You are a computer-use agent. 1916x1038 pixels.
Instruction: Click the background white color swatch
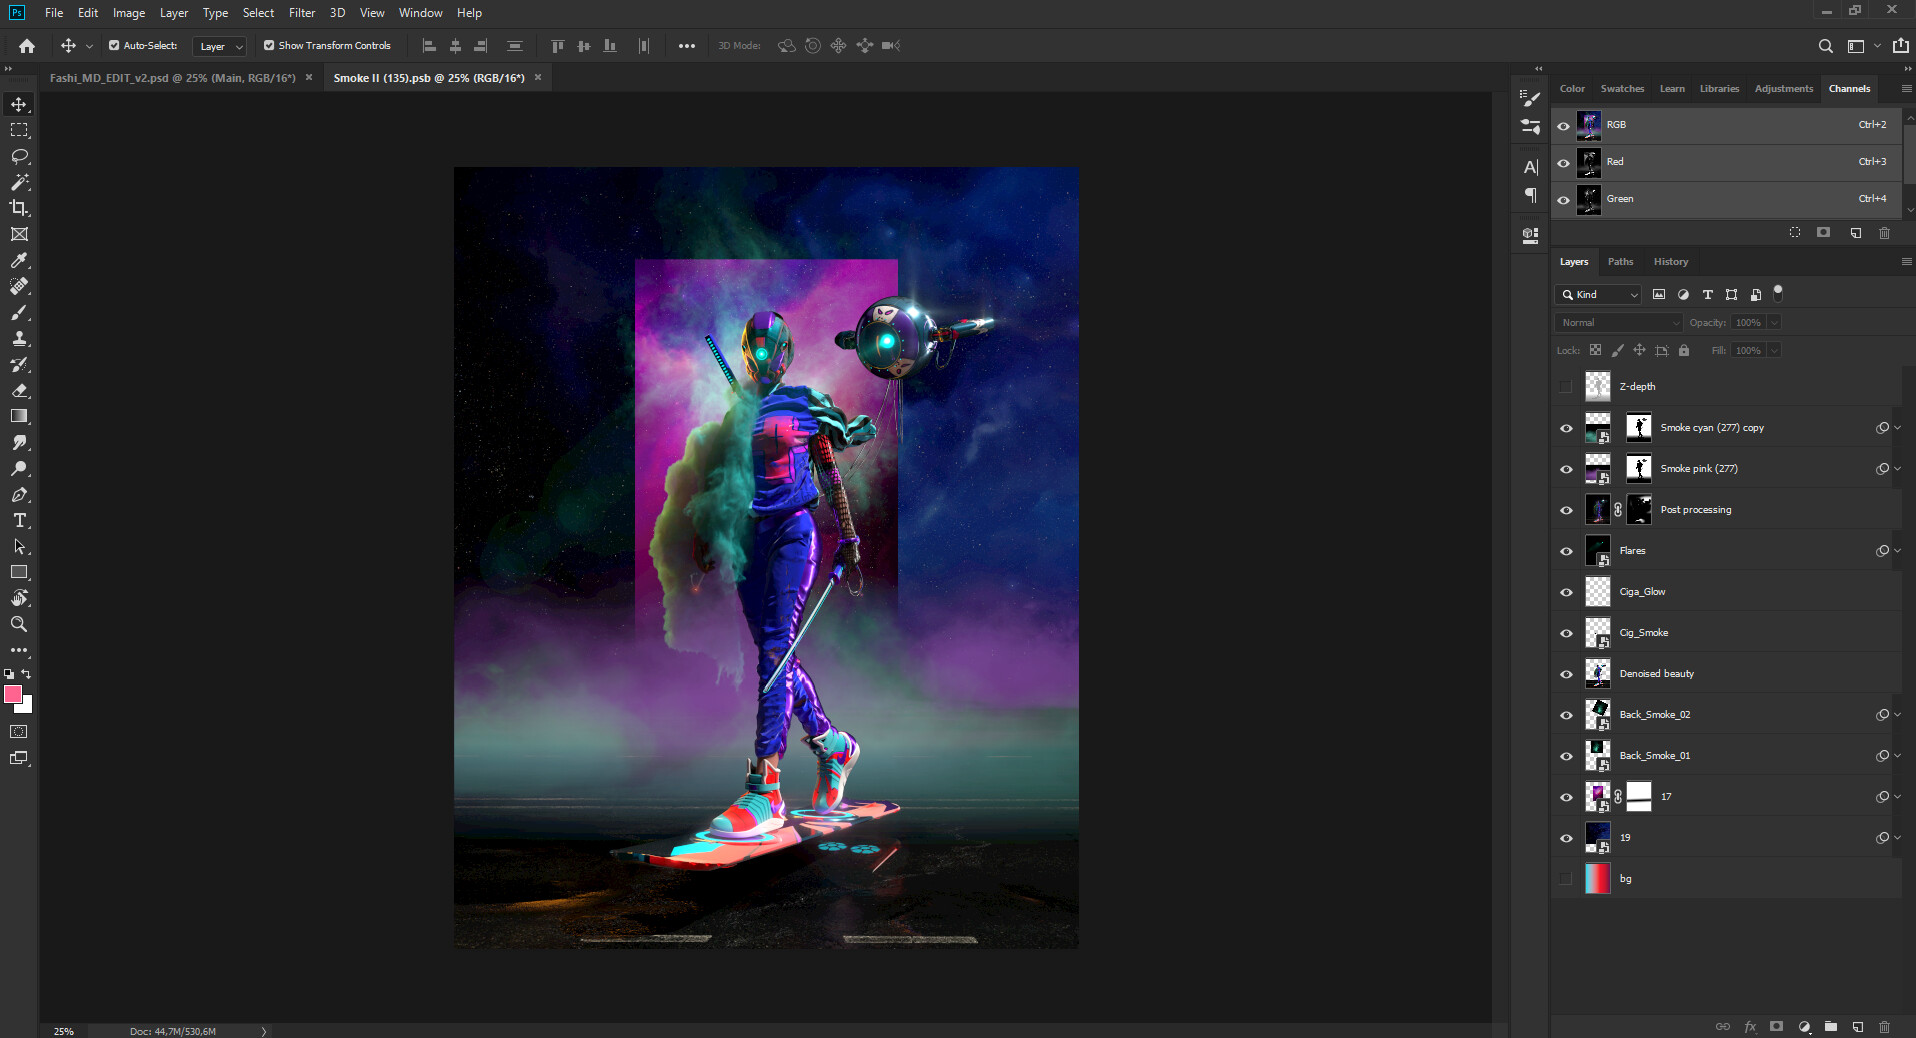(28, 707)
